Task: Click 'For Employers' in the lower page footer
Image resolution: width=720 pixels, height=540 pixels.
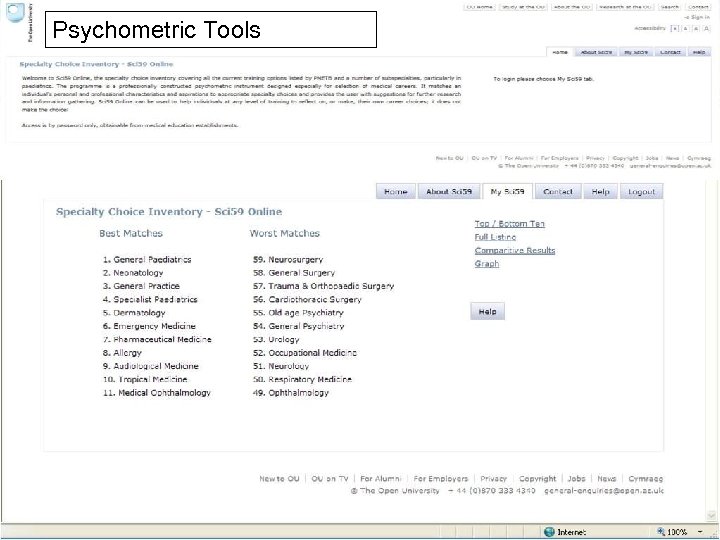Action: (x=441, y=478)
